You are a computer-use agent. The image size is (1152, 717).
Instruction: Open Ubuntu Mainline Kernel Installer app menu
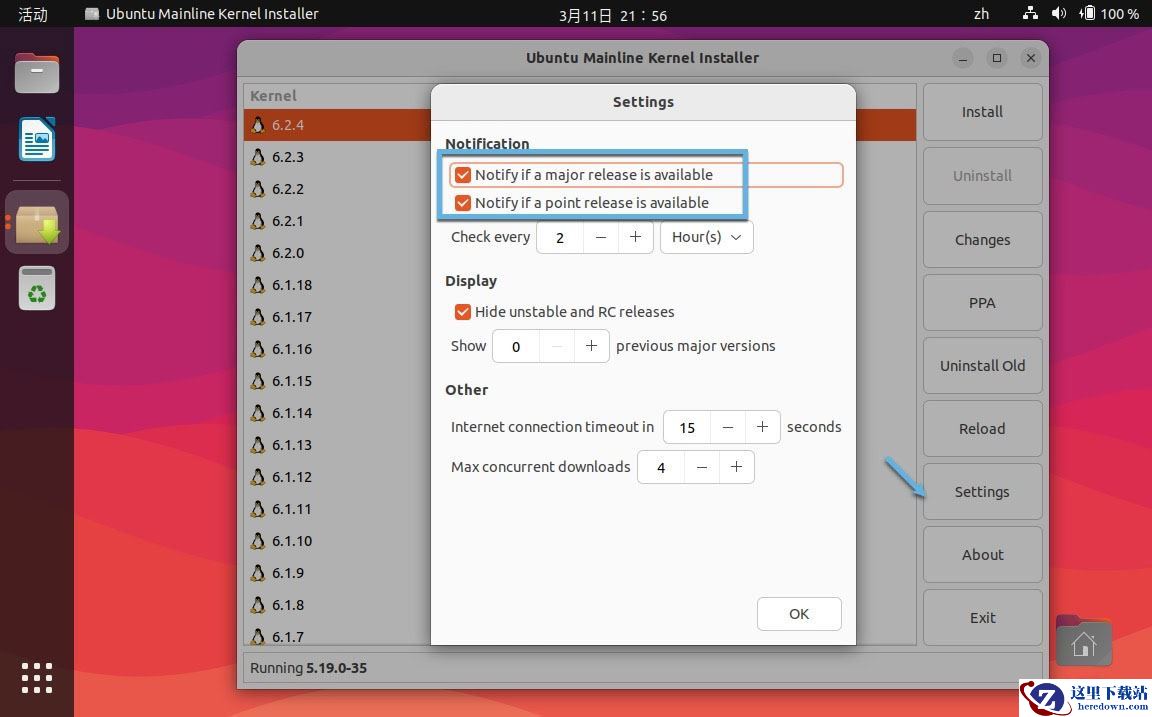201,13
